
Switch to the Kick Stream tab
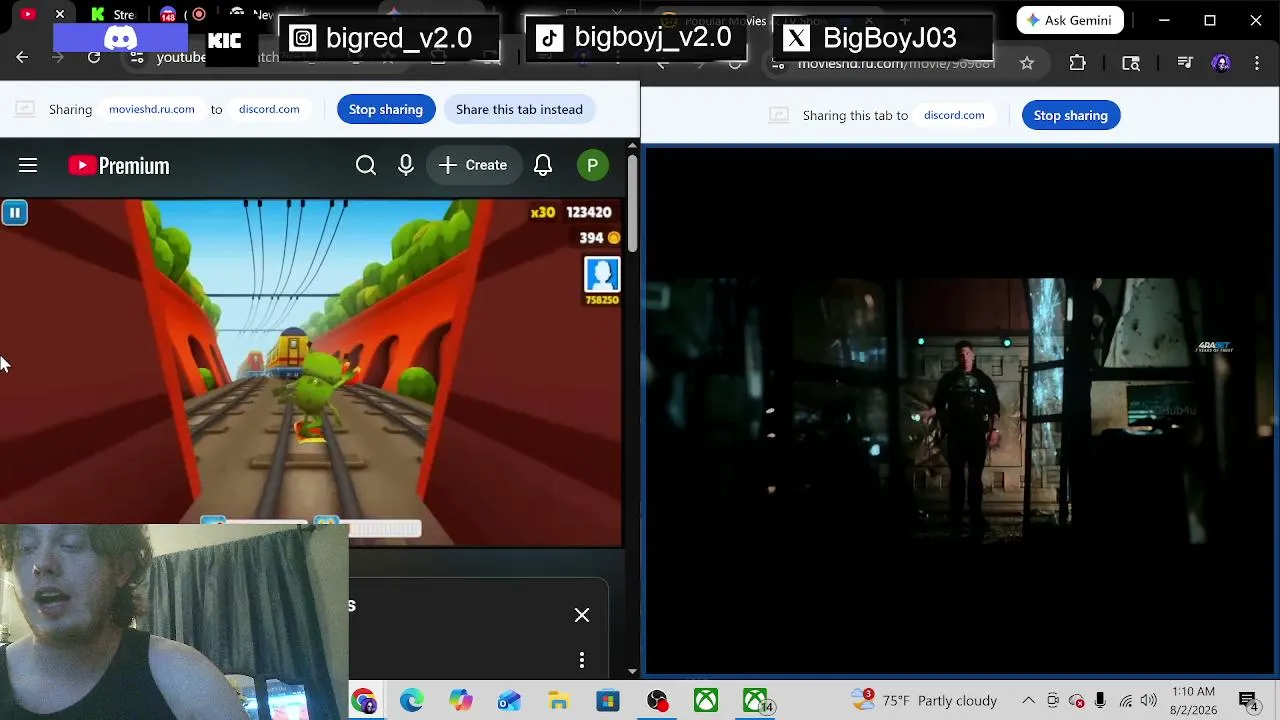click(113, 14)
